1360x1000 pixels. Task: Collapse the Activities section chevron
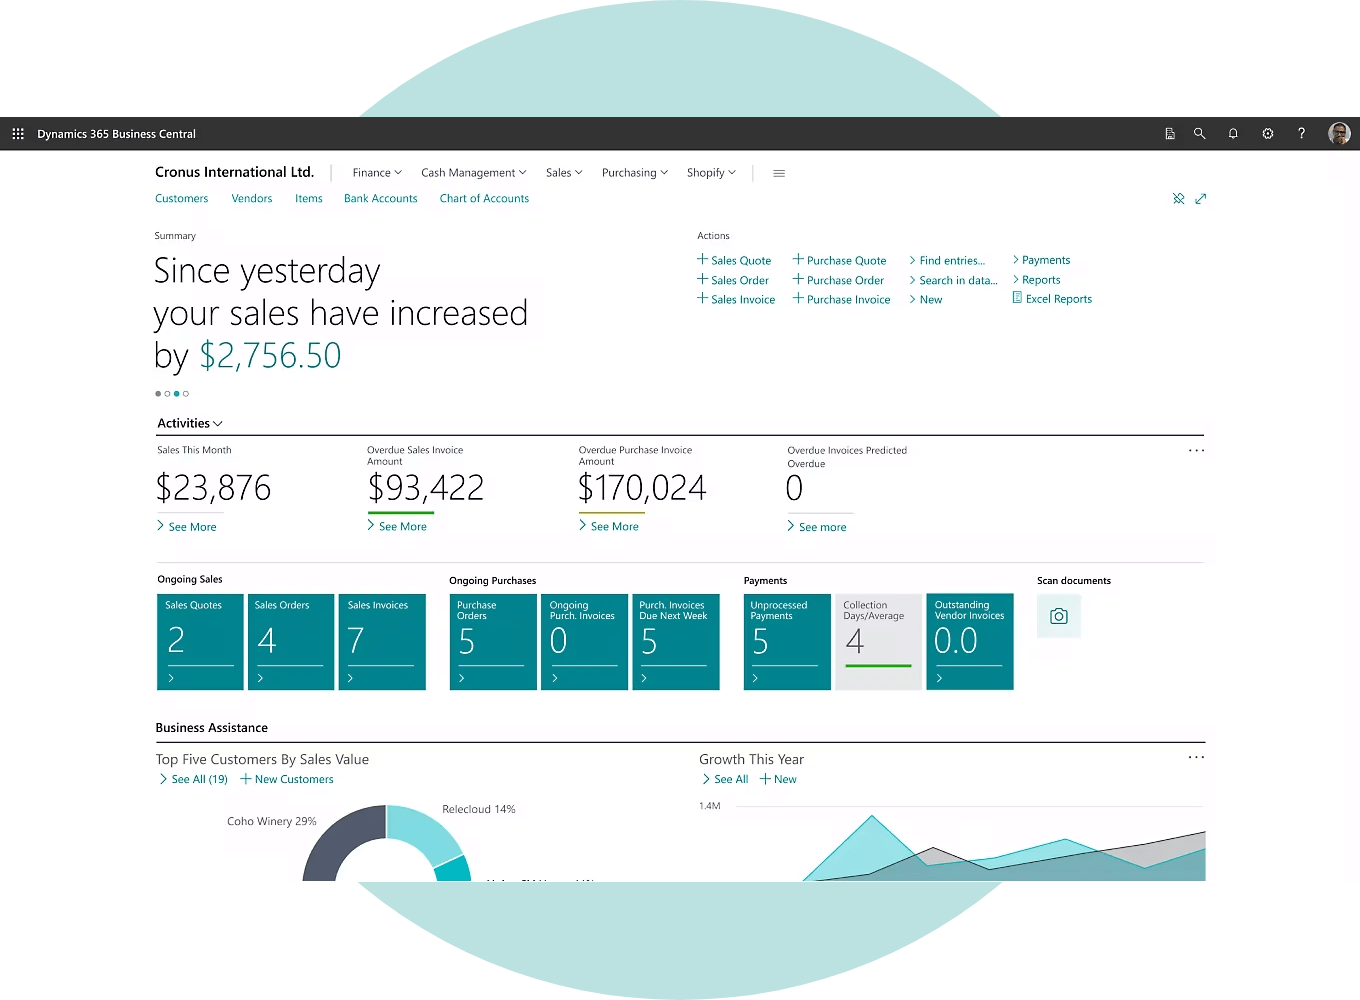pyautogui.click(x=218, y=424)
